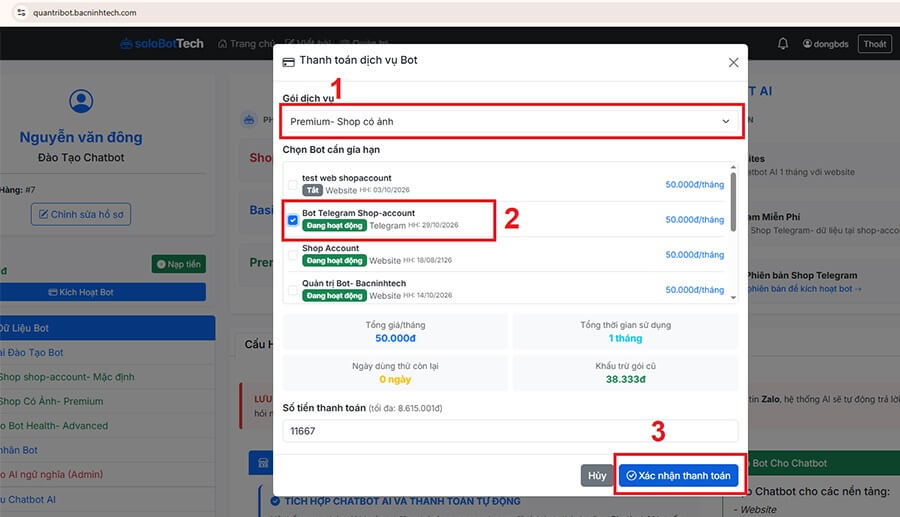The image size is (900, 517).
Task: Click the 'Thoát' logout button
Action: click(875, 44)
